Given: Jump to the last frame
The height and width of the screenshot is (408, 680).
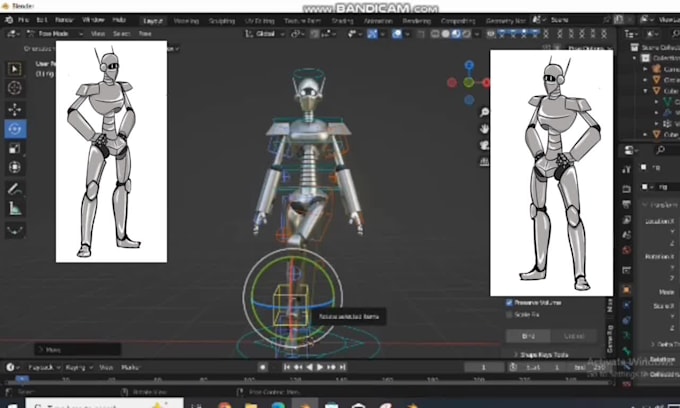Looking at the screenshot, I should [343, 367].
